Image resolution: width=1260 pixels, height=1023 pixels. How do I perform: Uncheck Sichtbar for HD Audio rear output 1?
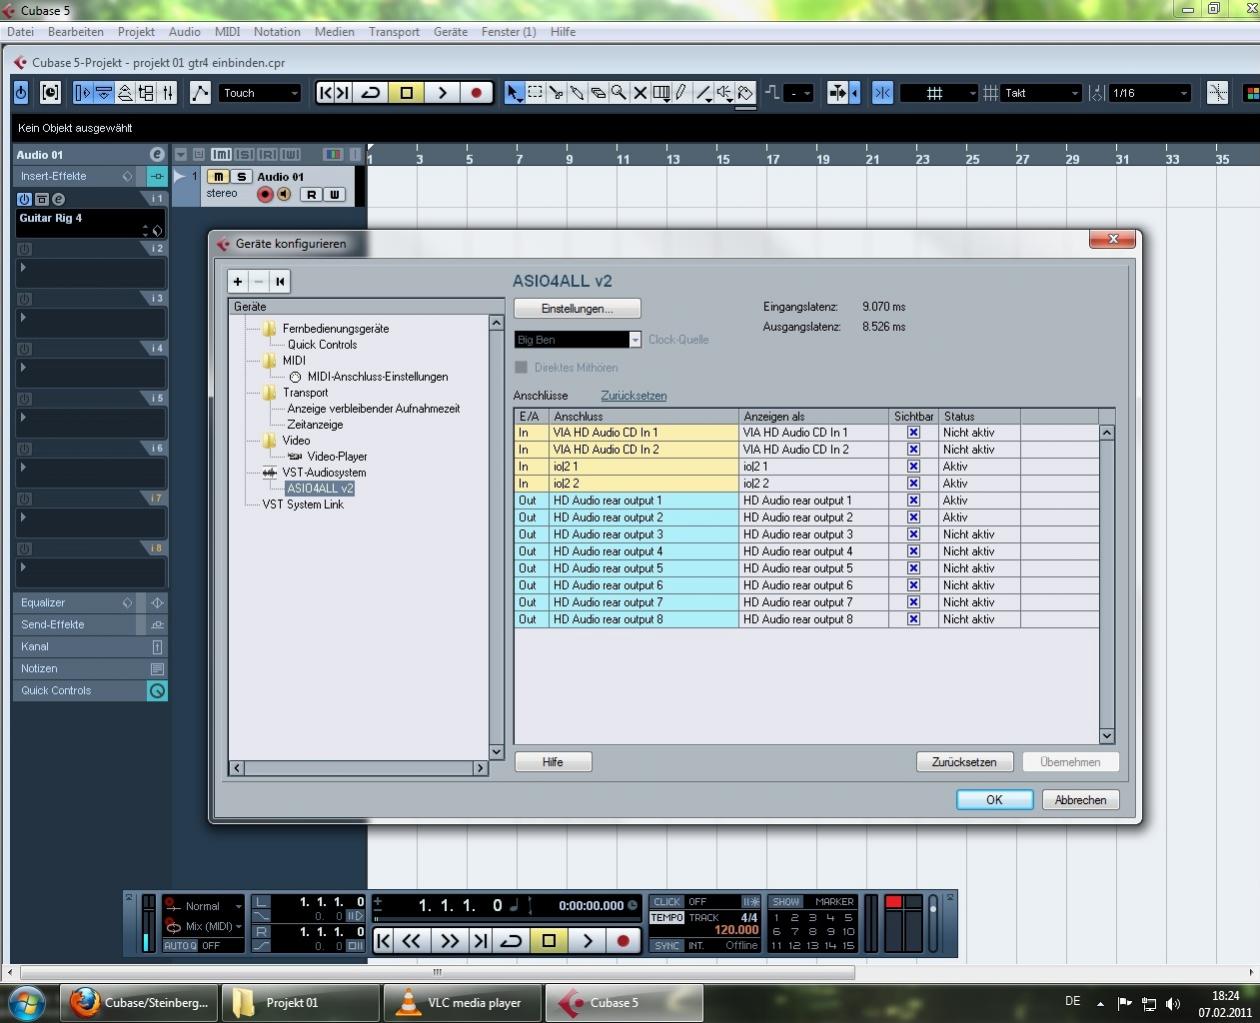[x=913, y=501]
